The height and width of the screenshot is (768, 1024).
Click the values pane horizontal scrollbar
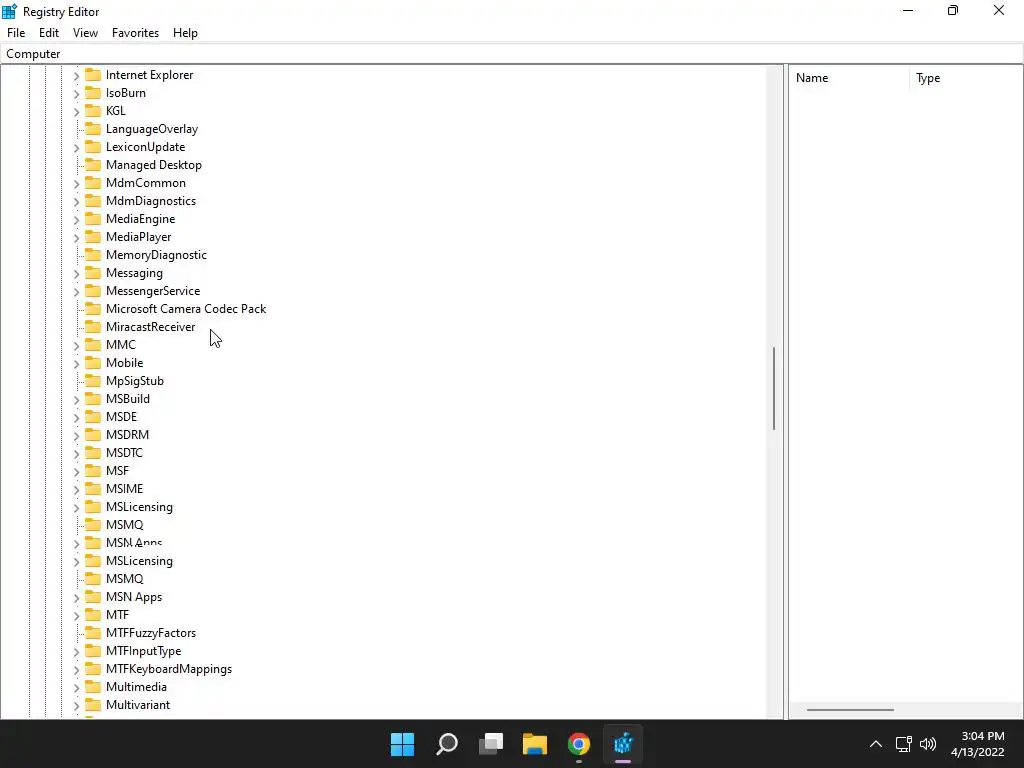[x=850, y=710]
